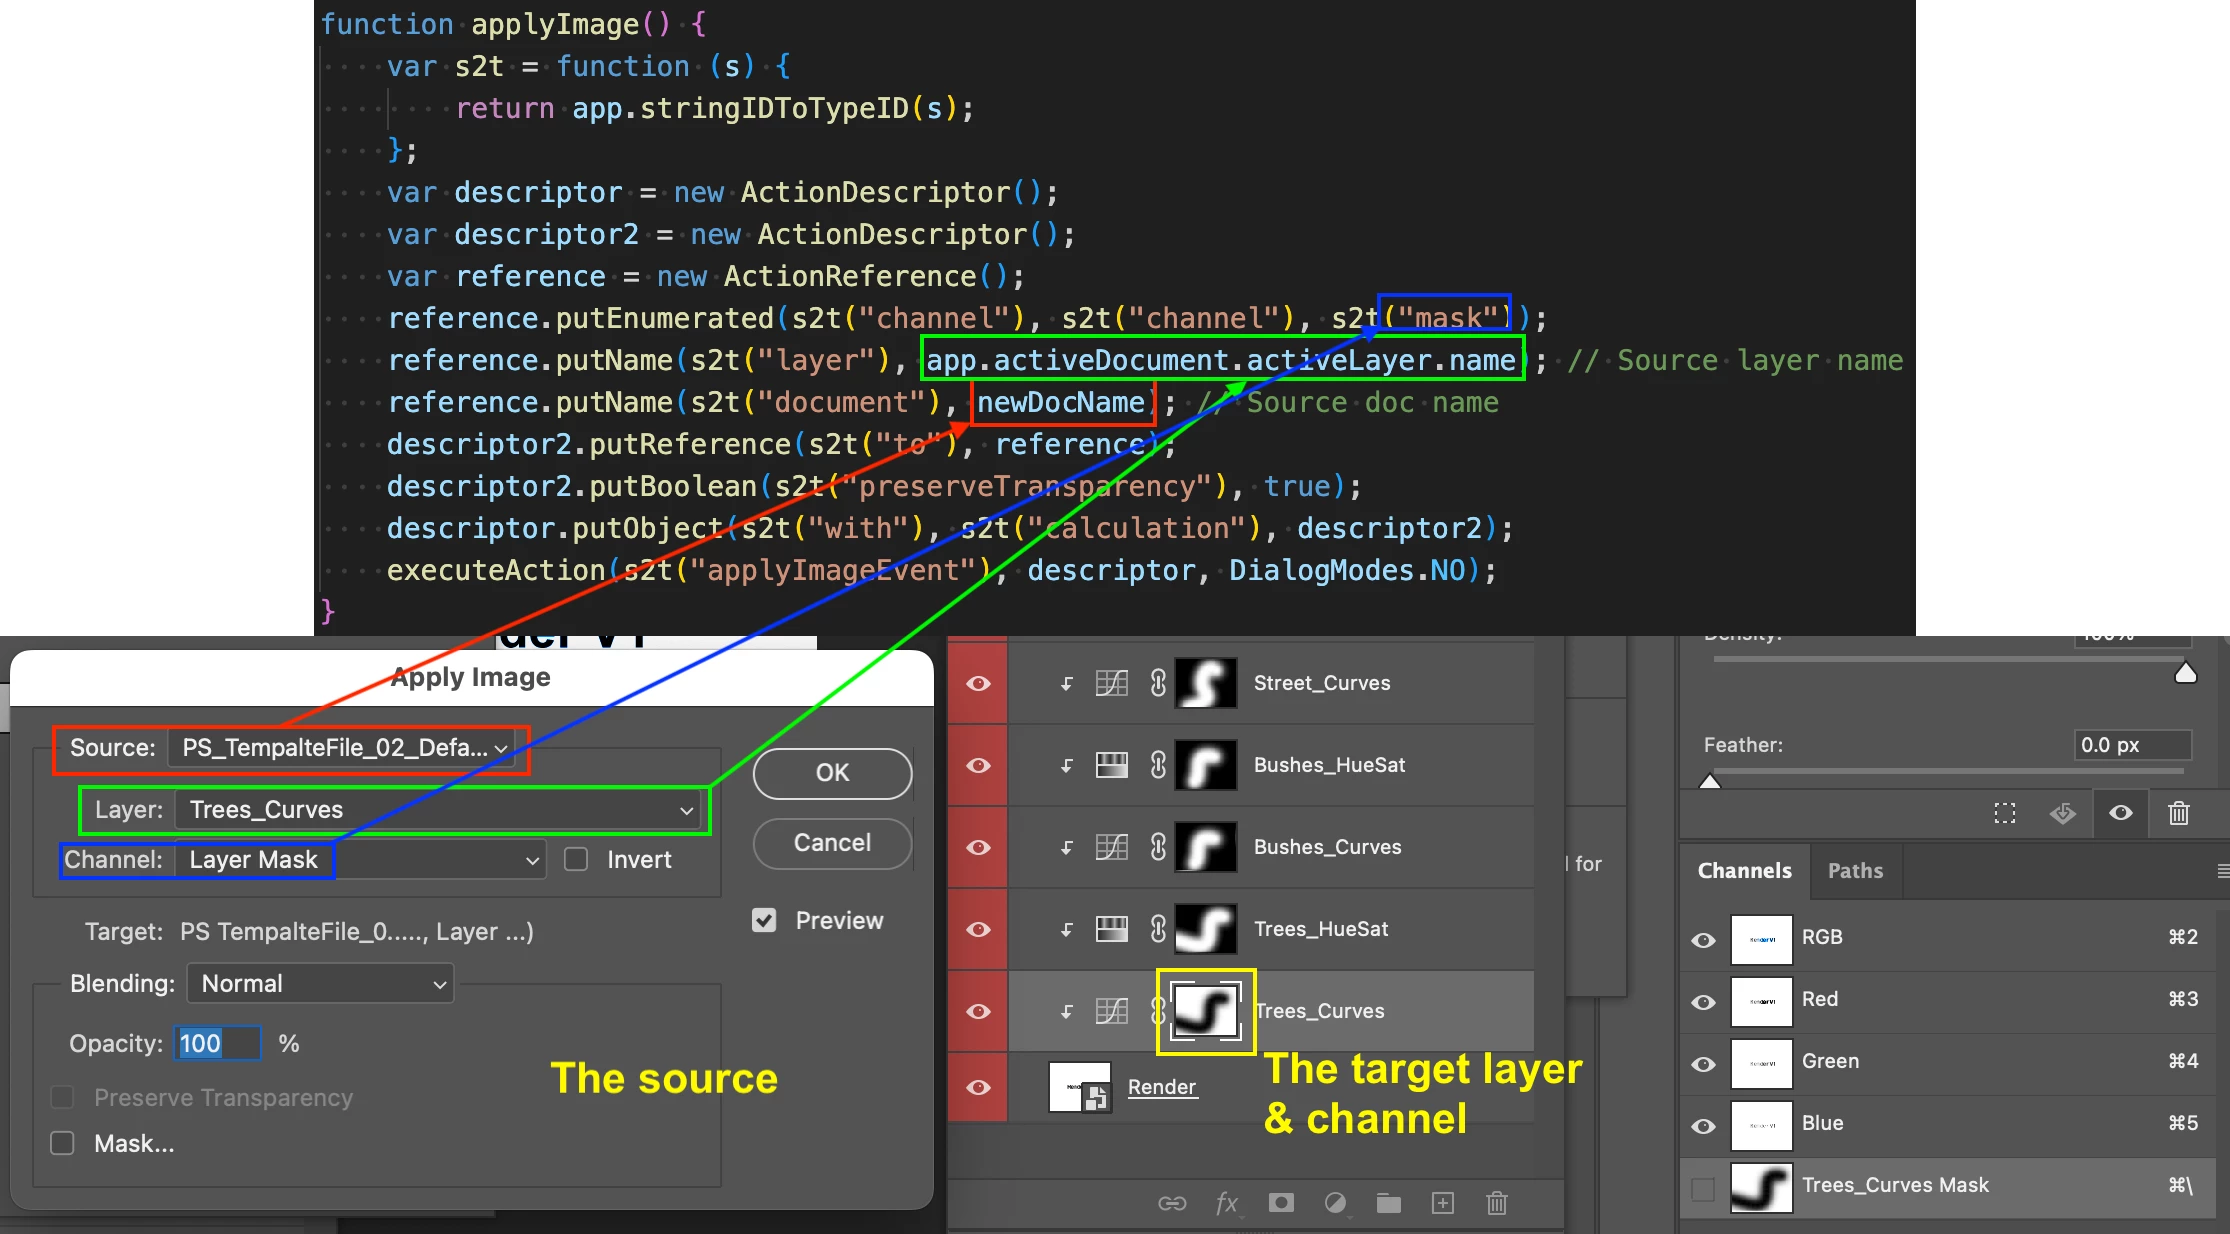Viewport: 2230px width, 1234px height.
Task: Enable the Invert checkbox
Action: [576, 860]
